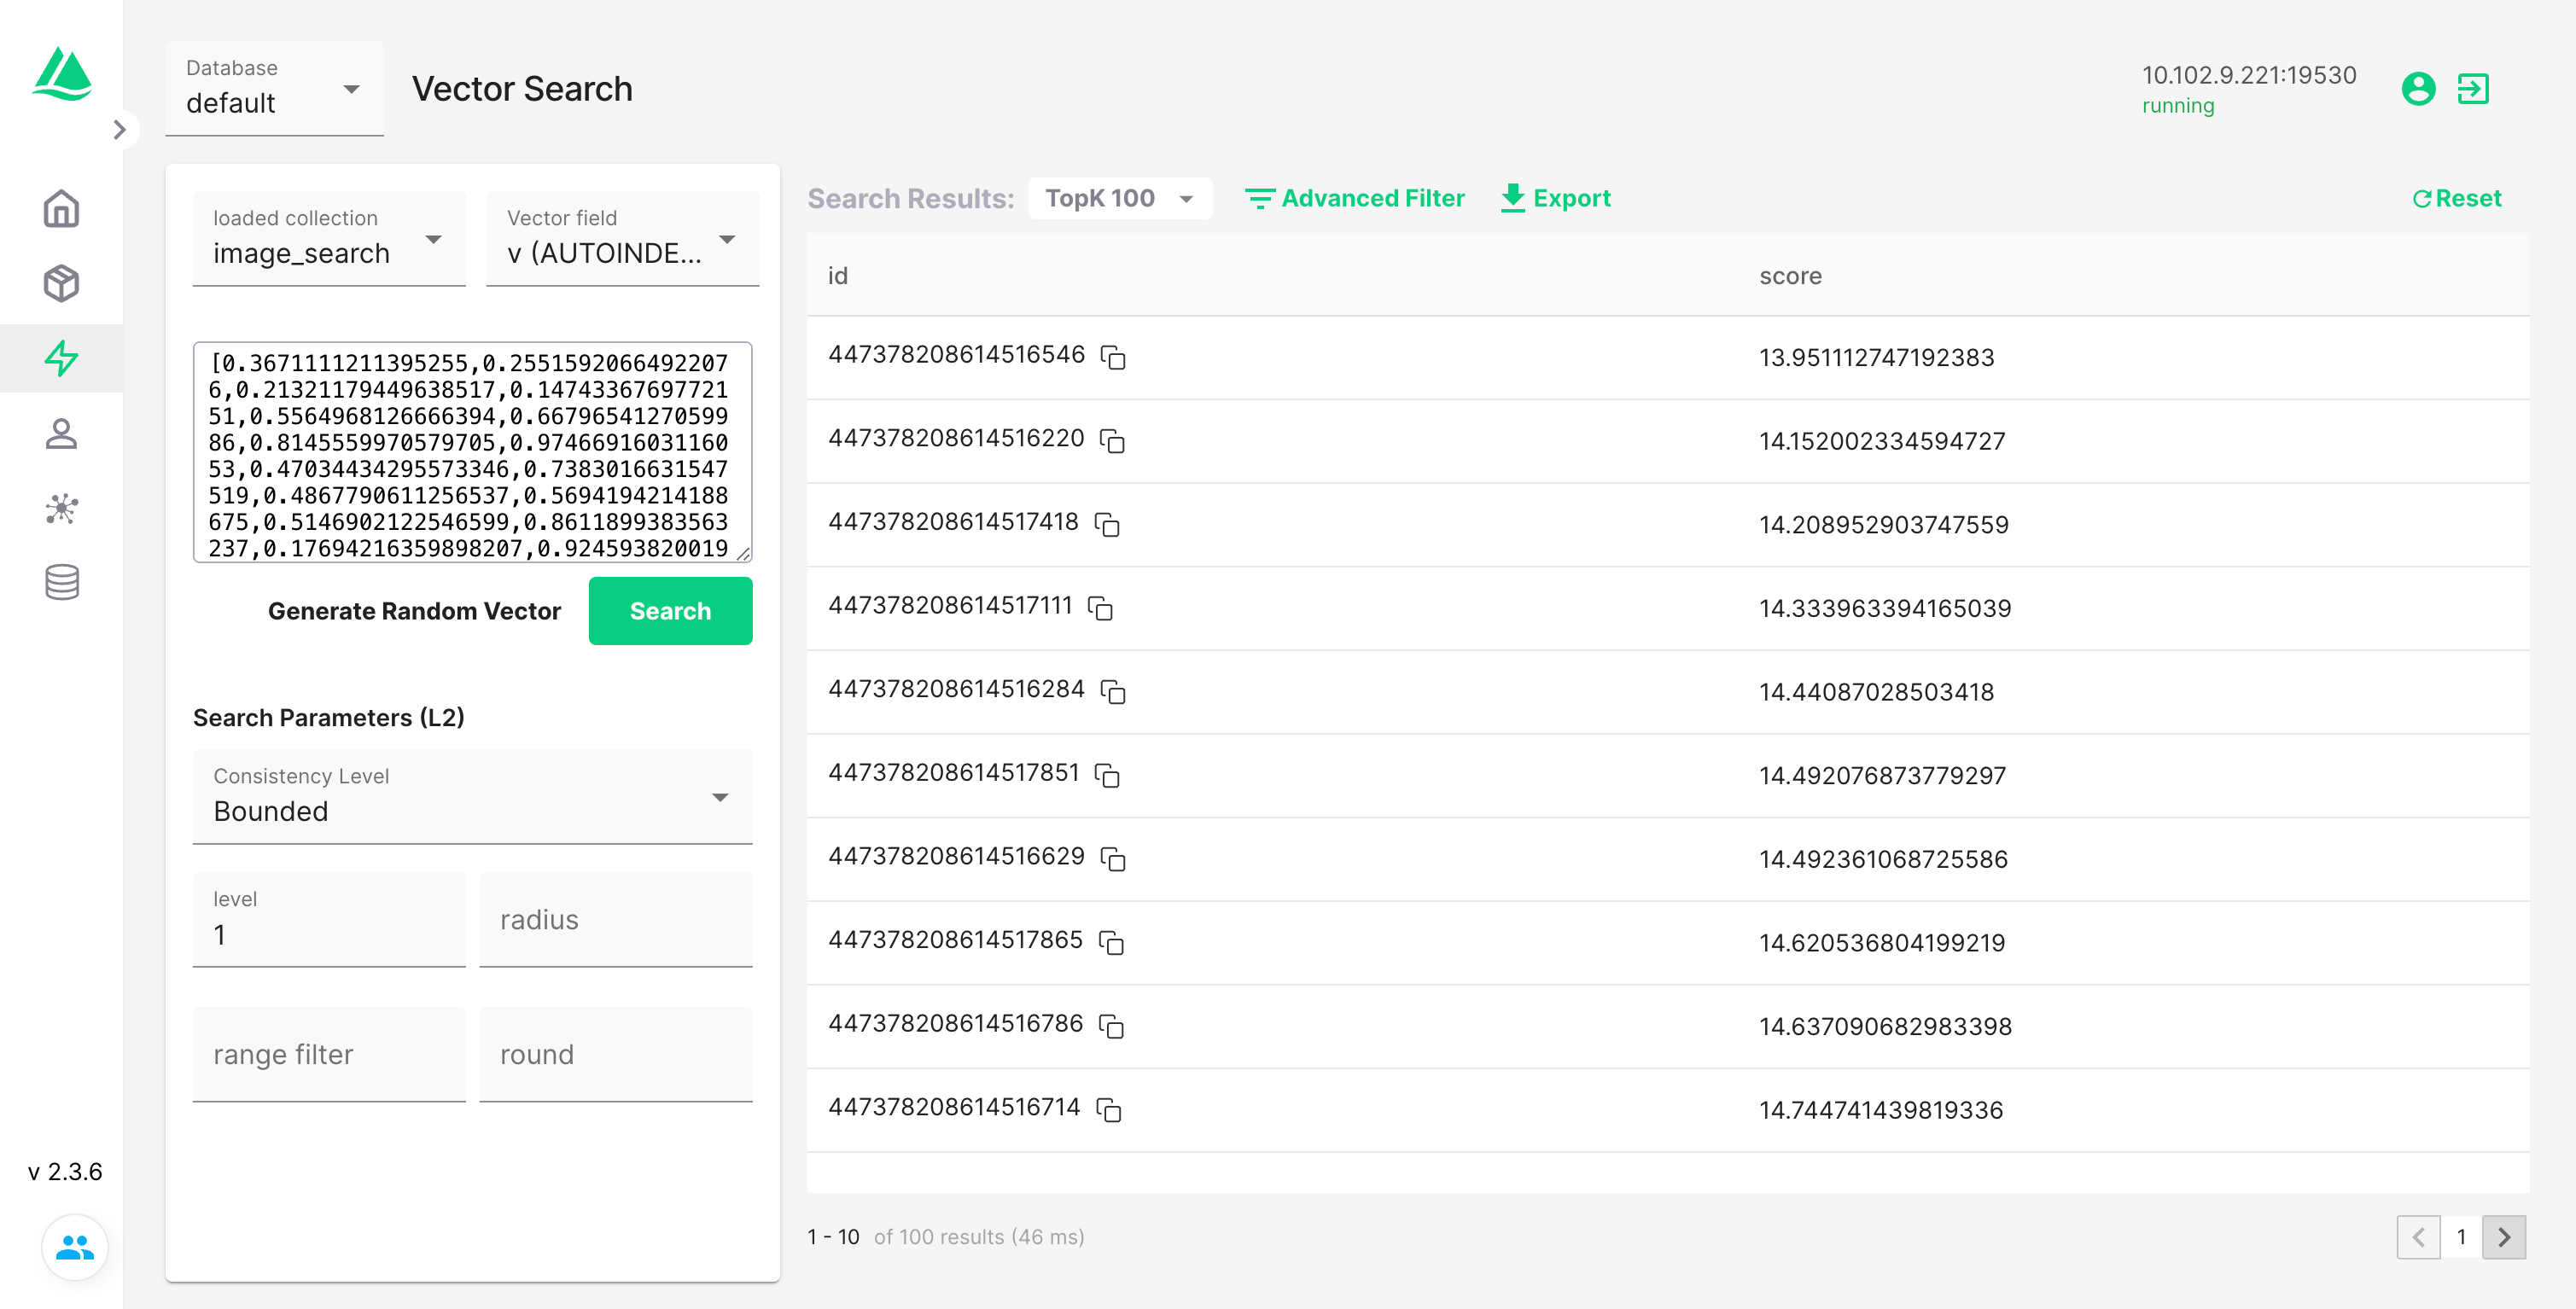Copy id 447378208614517418
This screenshot has width=2576, height=1309.
coord(1107,525)
